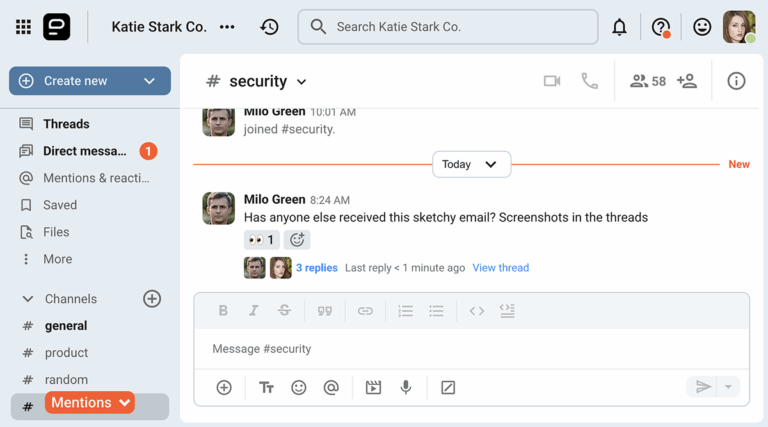768x427 pixels.
Task: Expand the Create new dropdown arrow
Action: pos(149,81)
